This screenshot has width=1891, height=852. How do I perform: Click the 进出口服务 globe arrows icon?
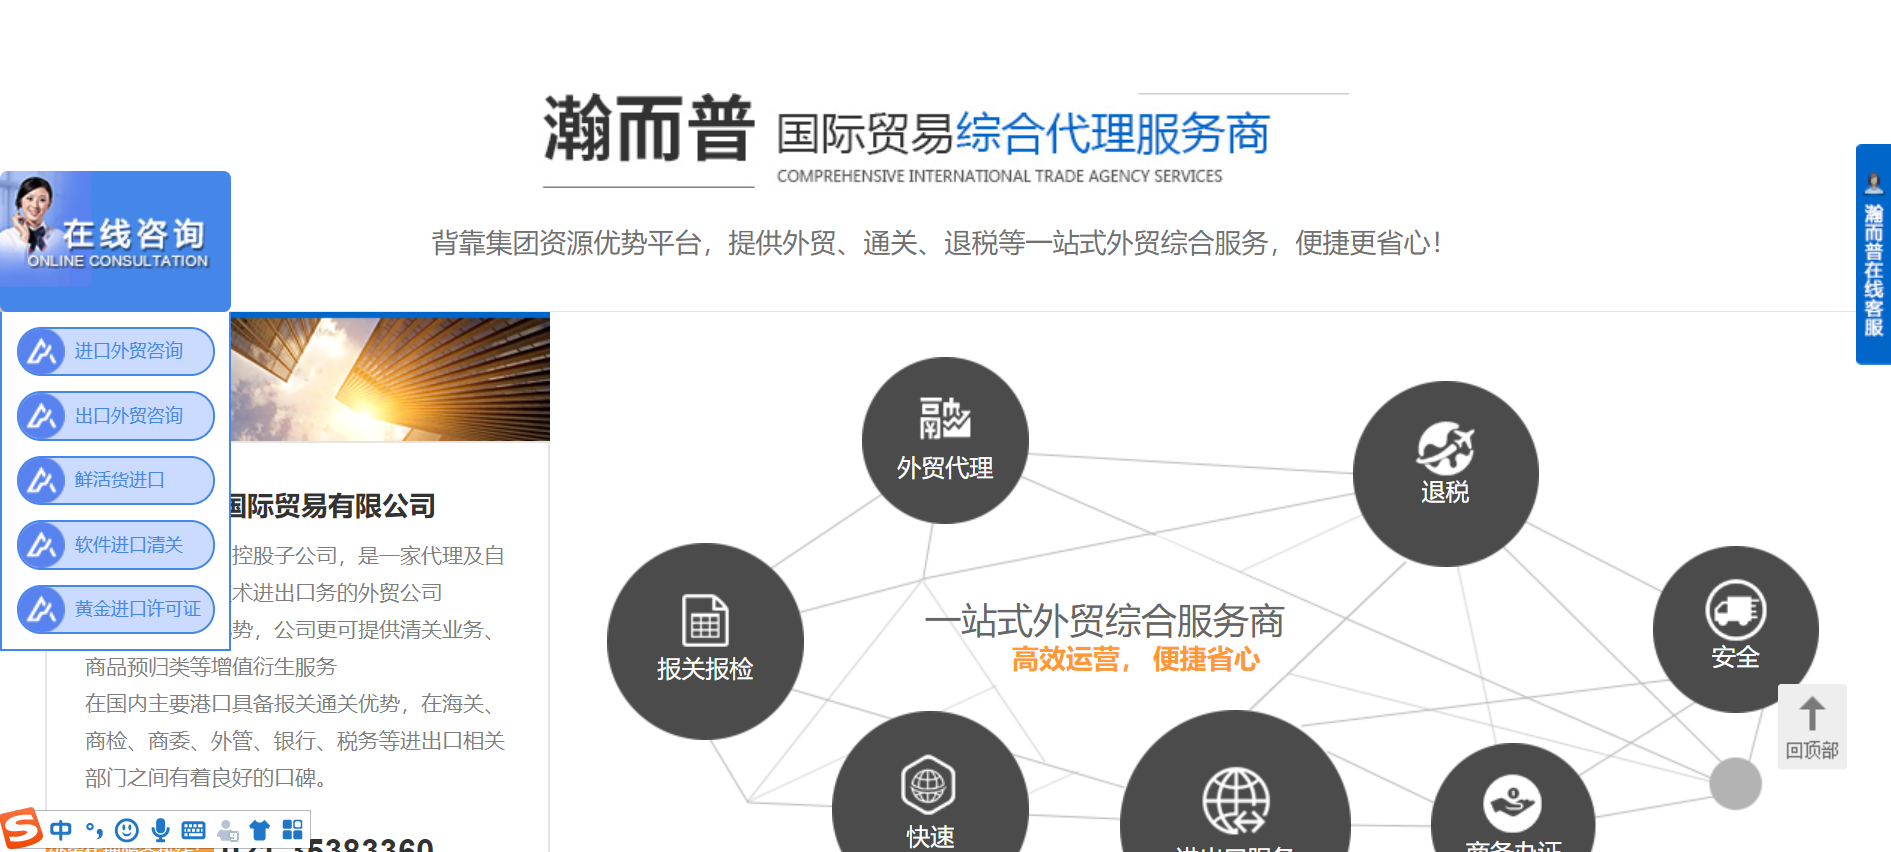click(1236, 800)
